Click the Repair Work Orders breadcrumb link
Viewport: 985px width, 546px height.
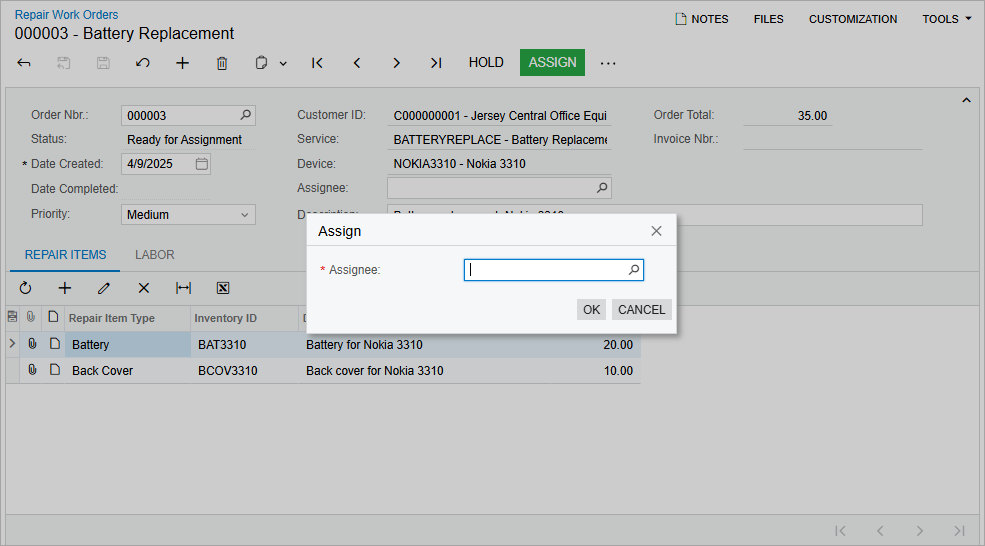pyautogui.click(x=66, y=15)
